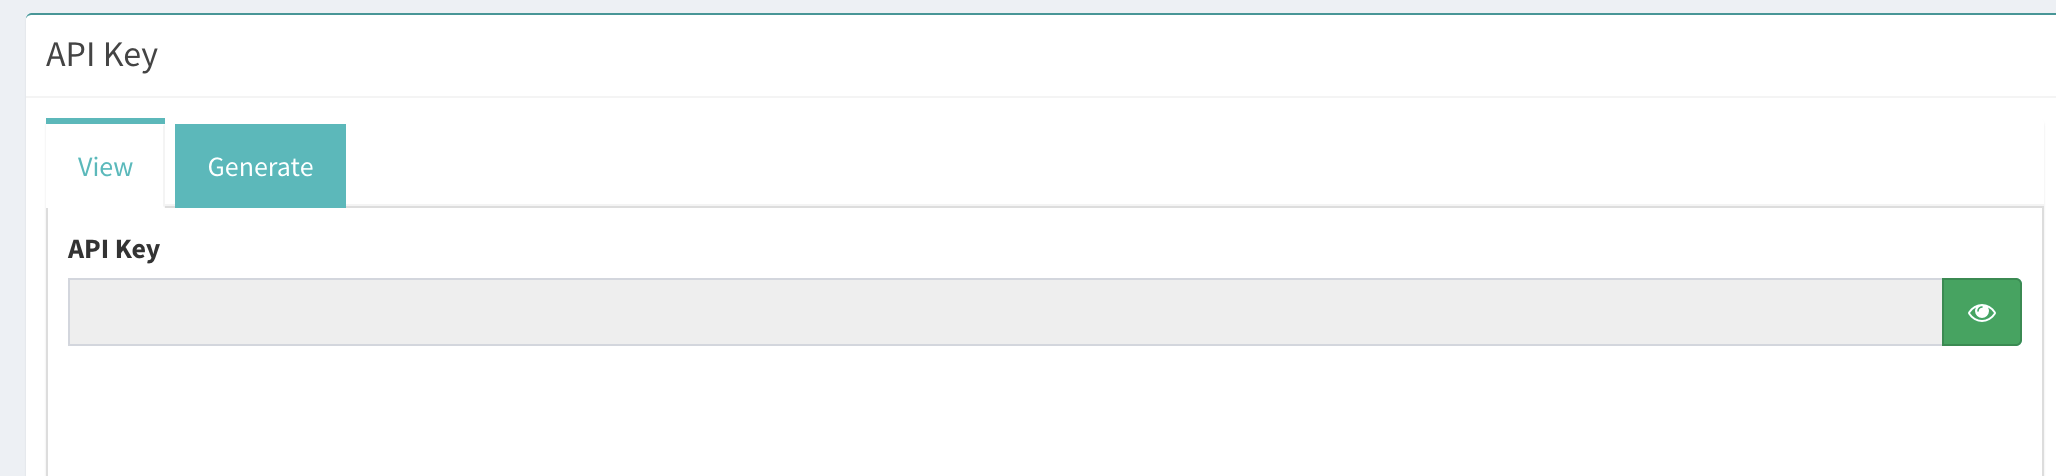Reveal the hidden API key value
The height and width of the screenshot is (476, 2056).
pos(1981,312)
